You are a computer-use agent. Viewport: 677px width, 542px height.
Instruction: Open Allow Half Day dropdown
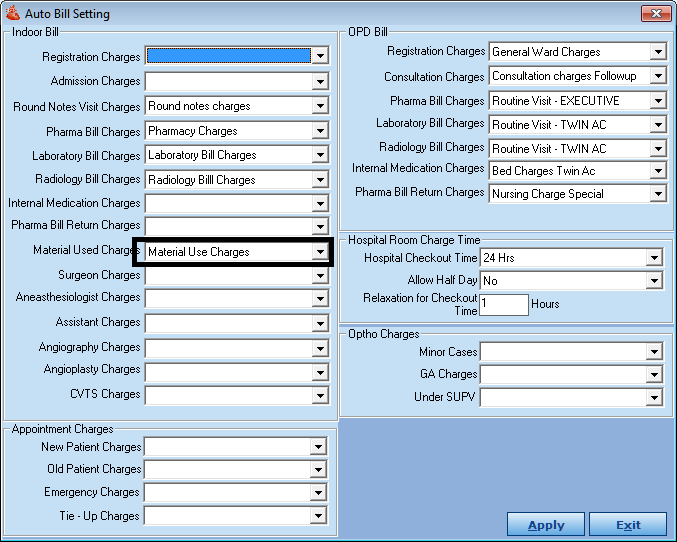coord(655,281)
